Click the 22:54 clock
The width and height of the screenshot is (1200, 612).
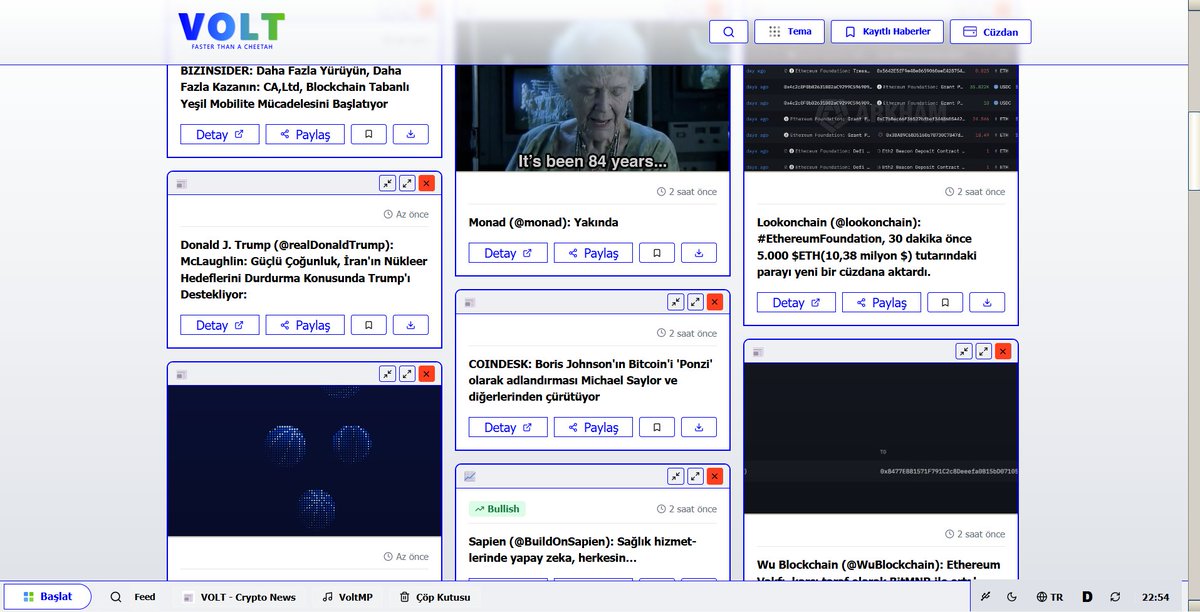[x=1156, y=597]
